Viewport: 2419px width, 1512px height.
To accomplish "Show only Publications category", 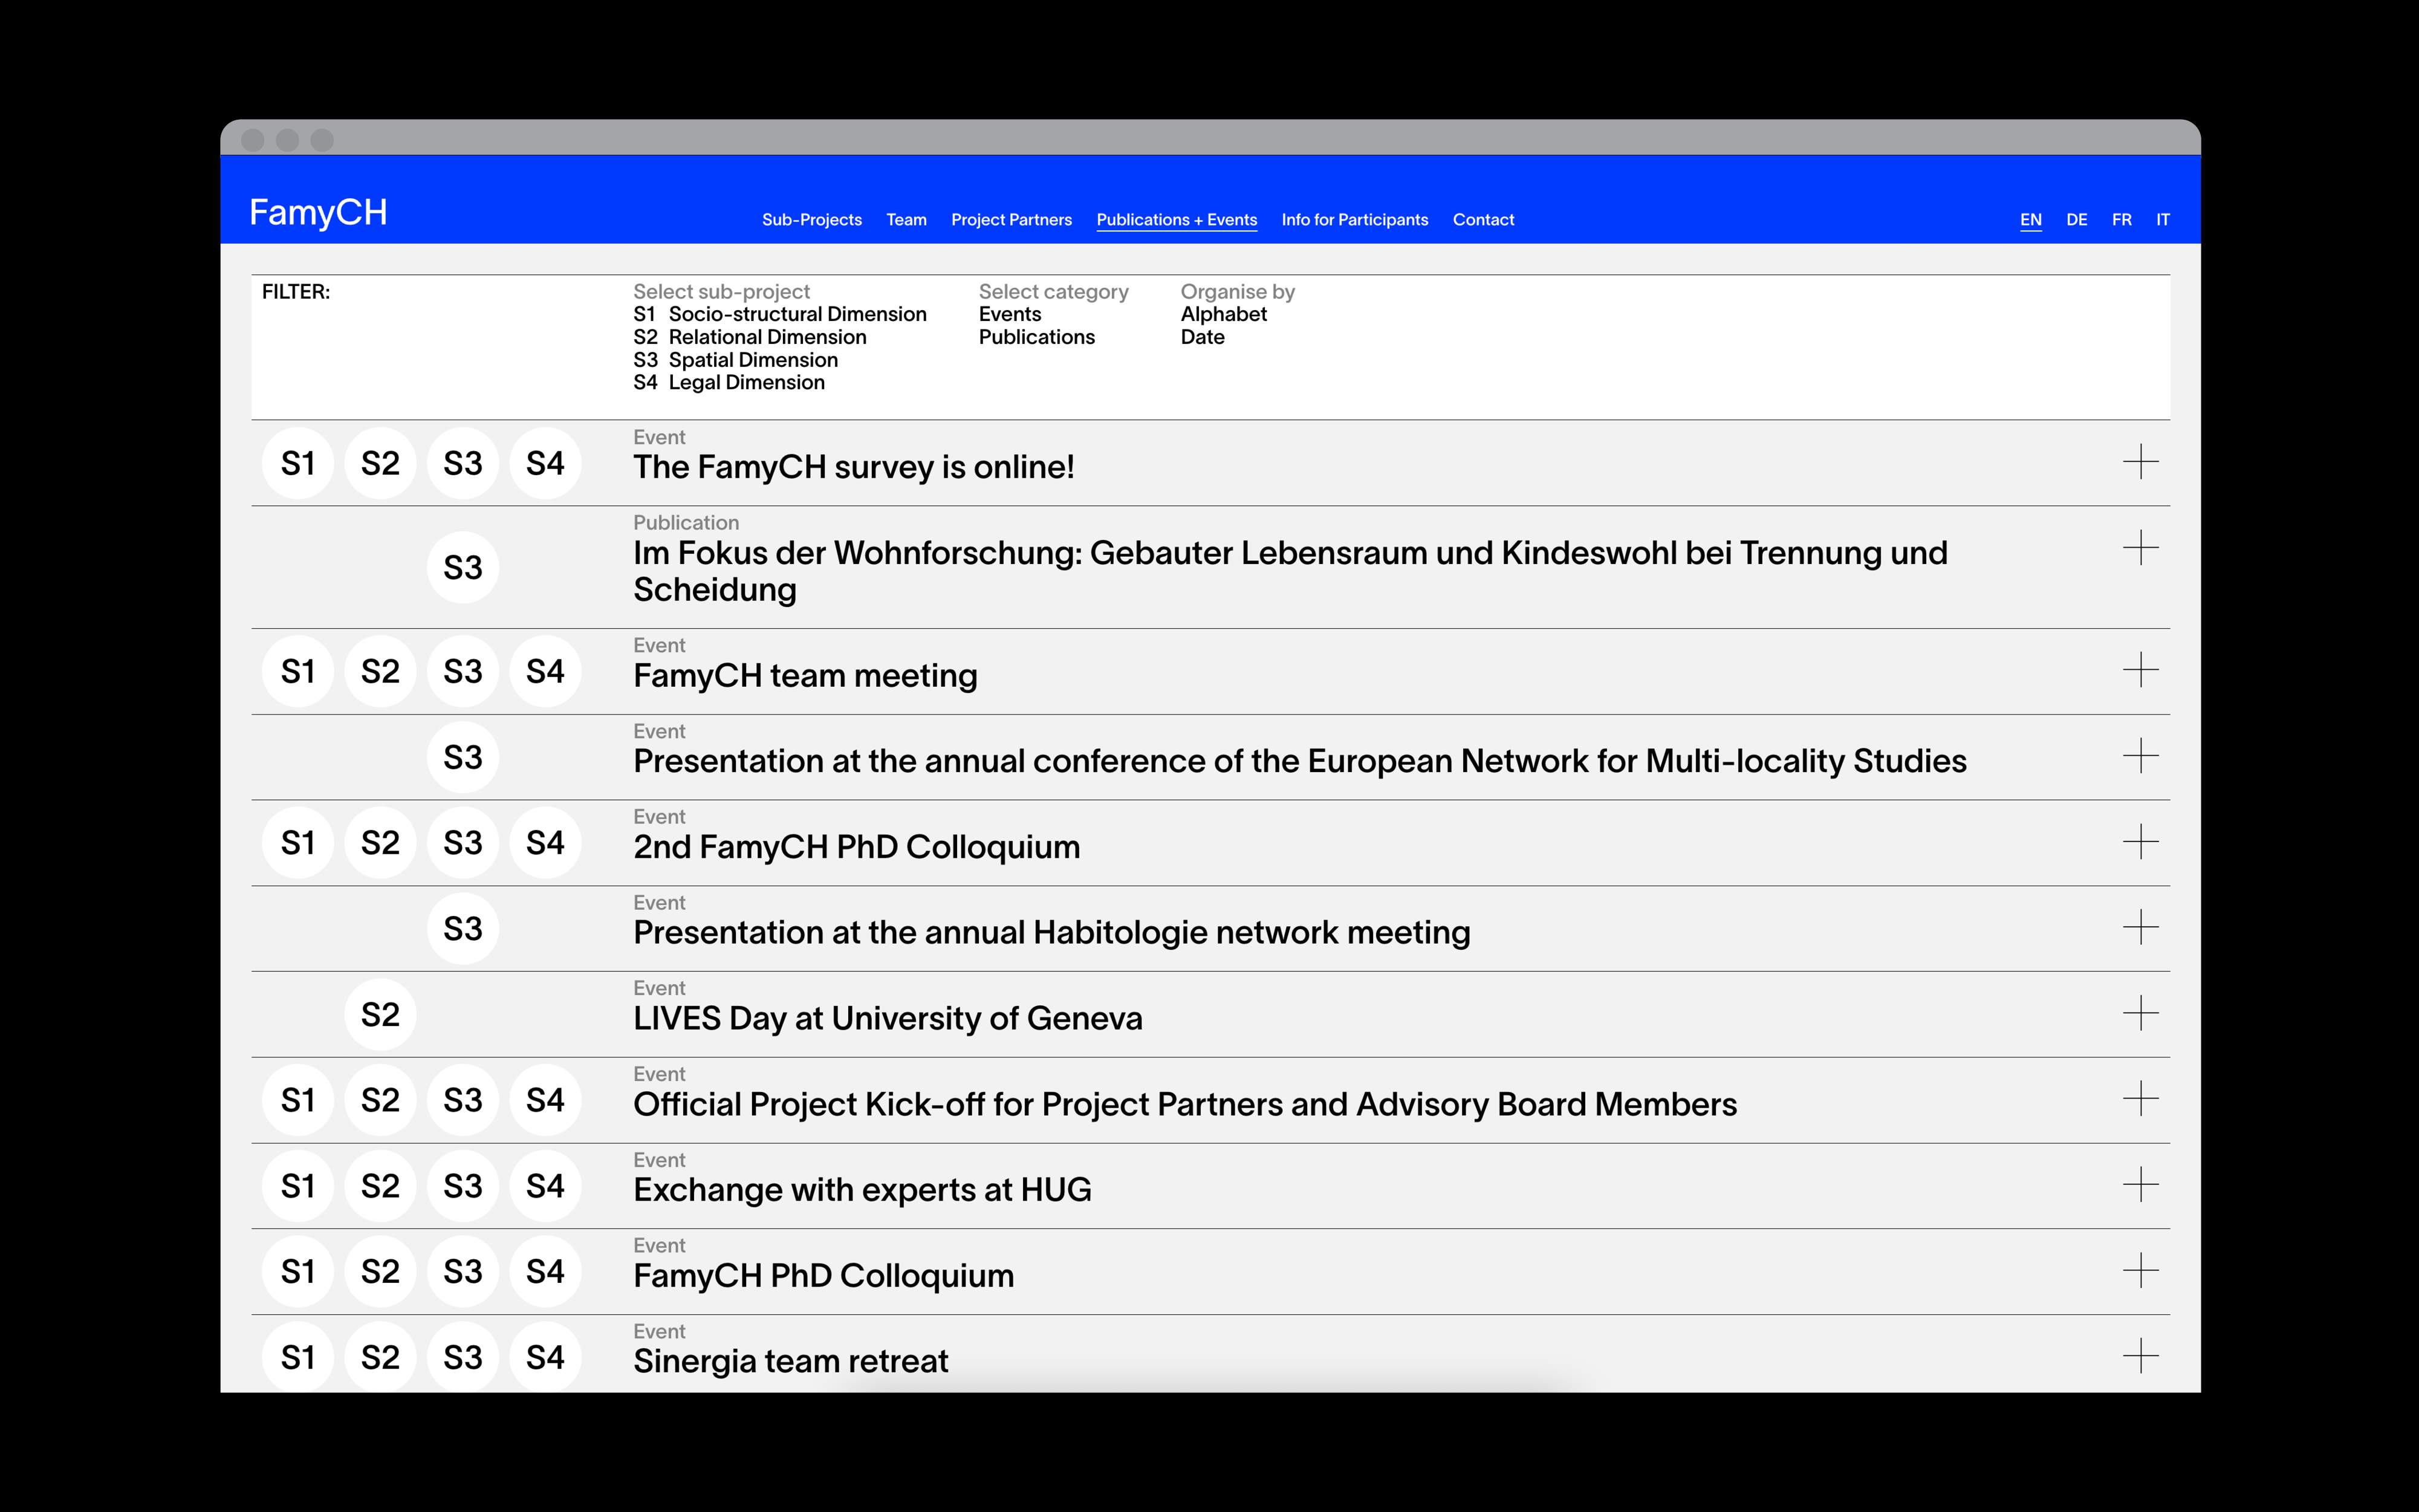I will pyautogui.click(x=1036, y=337).
